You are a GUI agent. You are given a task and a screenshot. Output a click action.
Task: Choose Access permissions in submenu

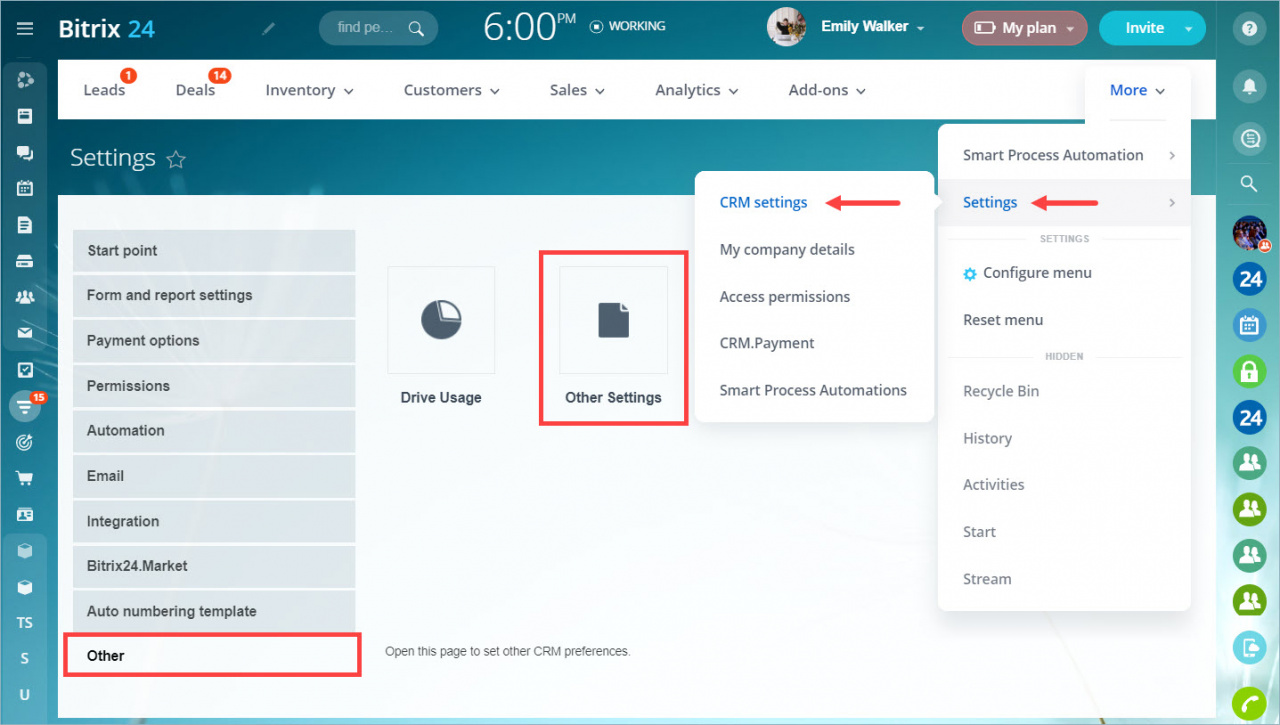(784, 296)
